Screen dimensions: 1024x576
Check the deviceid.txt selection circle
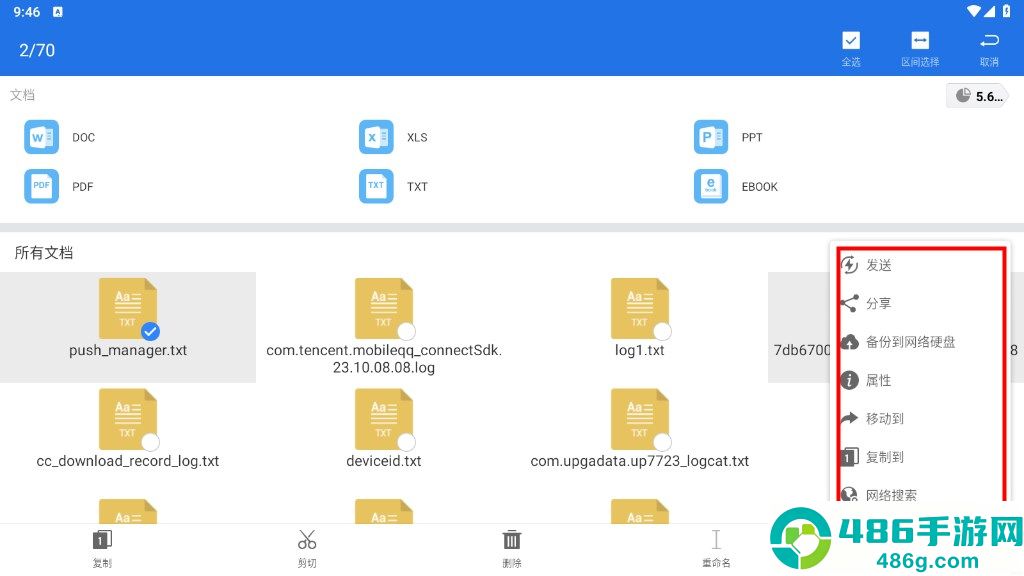tap(406, 442)
